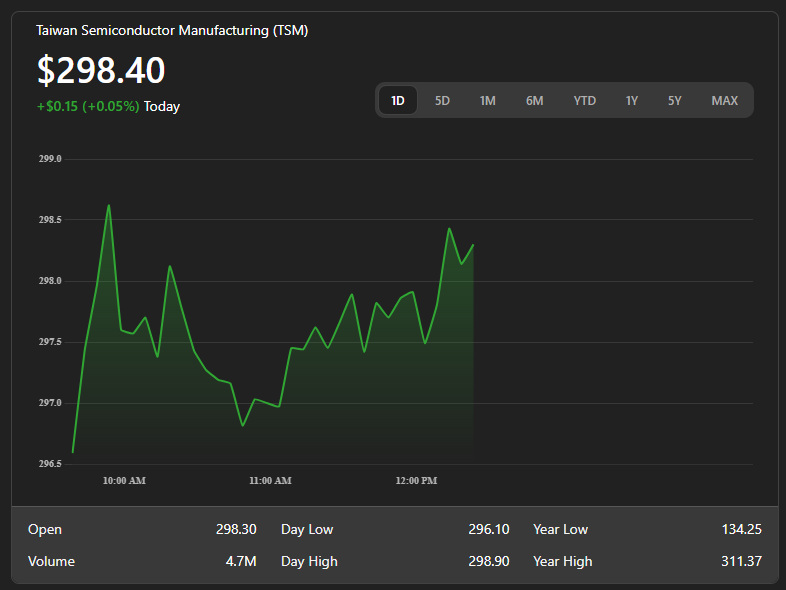The image size is (786, 590).
Task: Click the Year Low label
Action: [x=560, y=529]
